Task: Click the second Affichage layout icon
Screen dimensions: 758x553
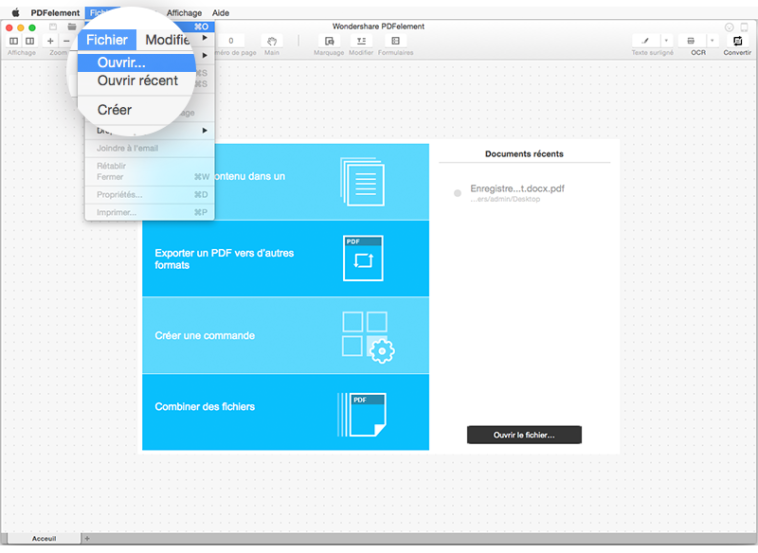Action: (30, 41)
